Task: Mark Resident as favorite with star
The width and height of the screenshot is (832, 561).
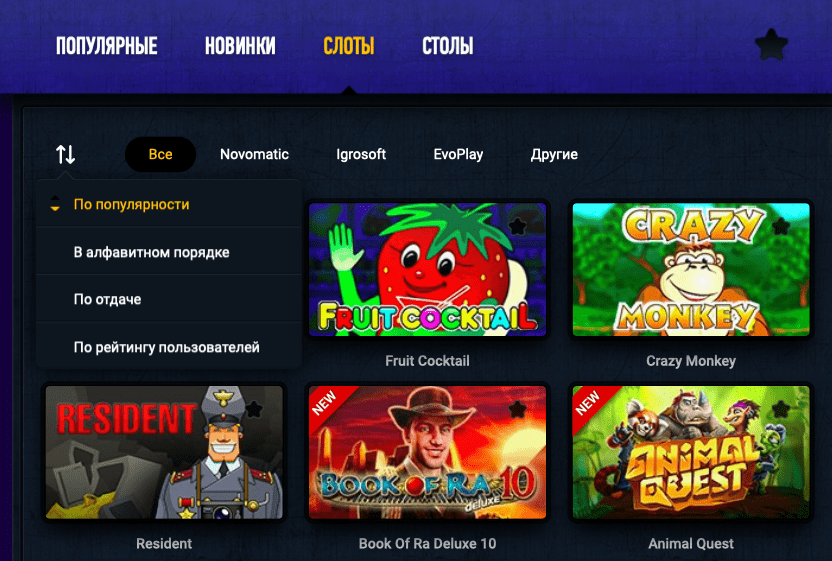Action: tap(254, 409)
